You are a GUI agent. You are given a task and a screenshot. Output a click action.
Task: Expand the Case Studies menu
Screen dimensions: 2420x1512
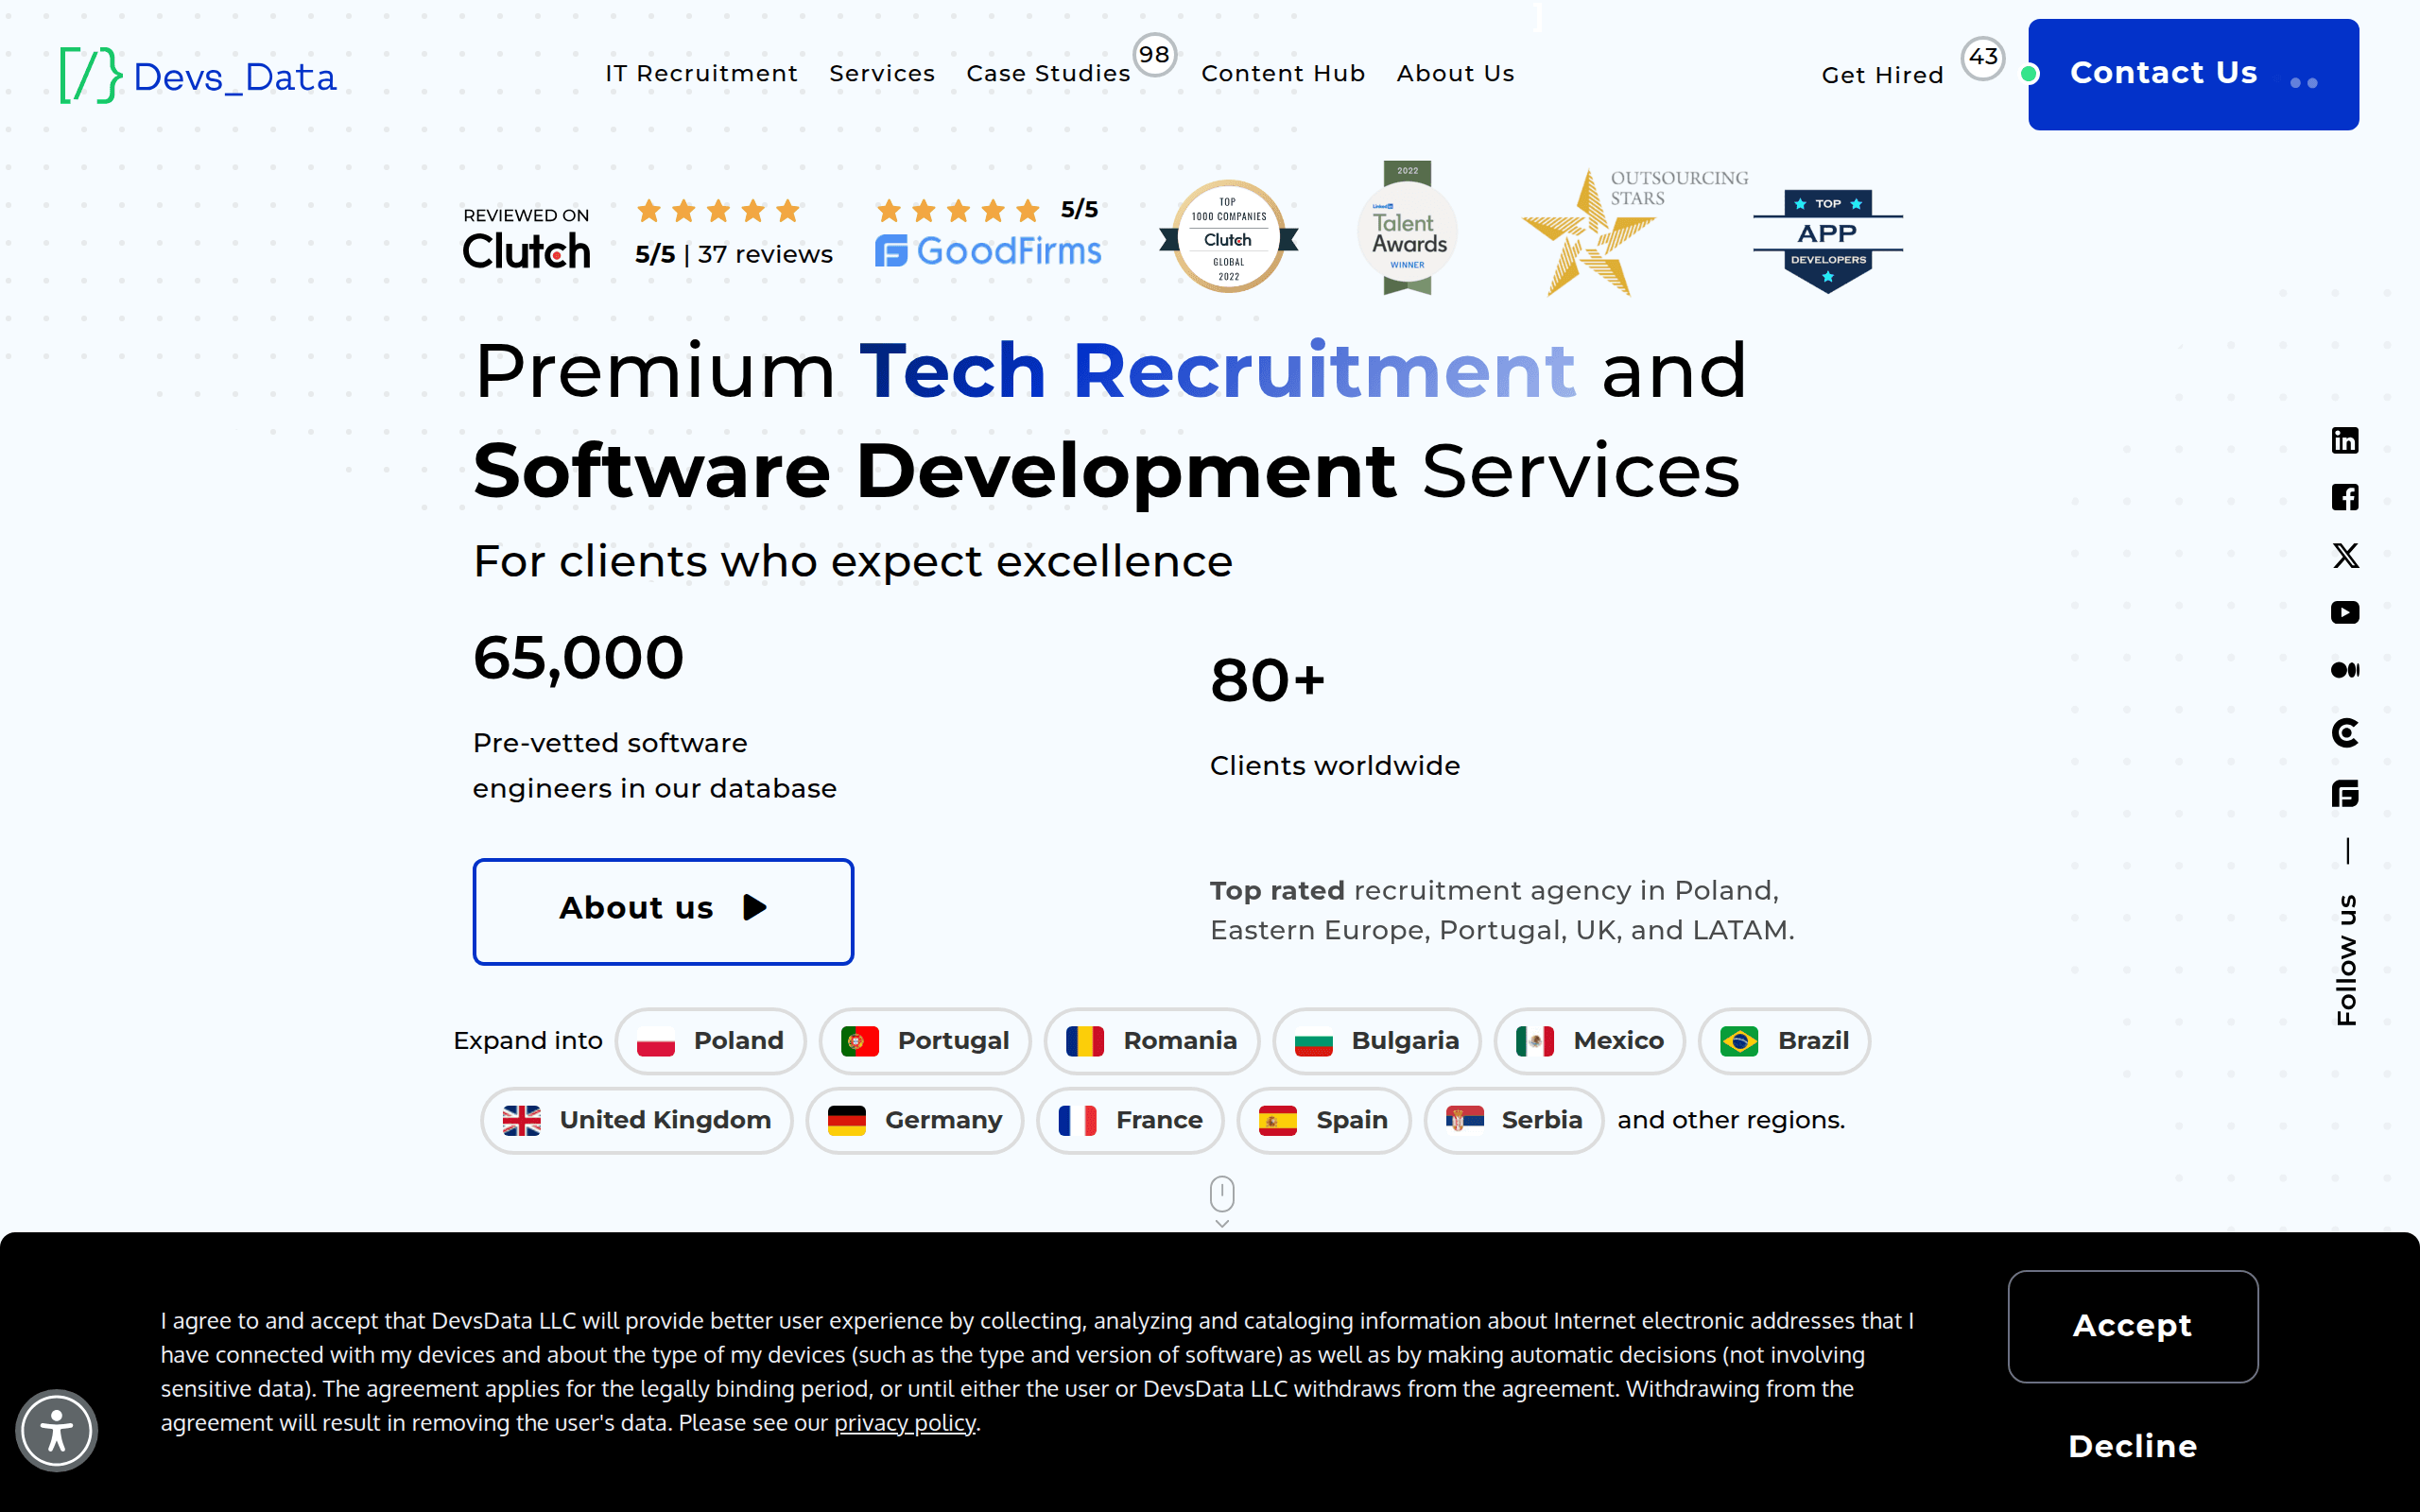pyautogui.click(x=1047, y=73)
